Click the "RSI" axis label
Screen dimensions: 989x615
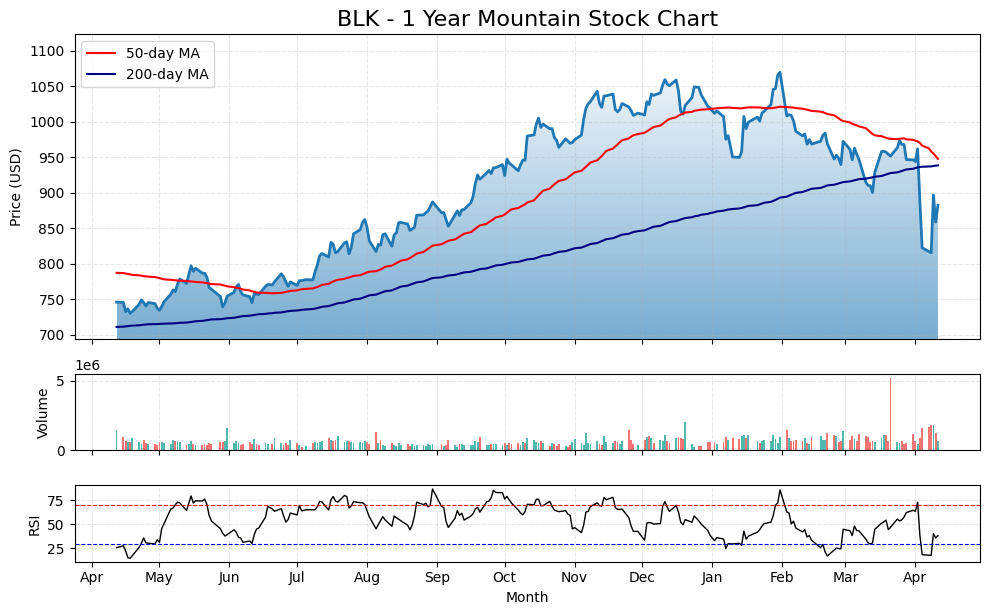click(x=33, y=525)
